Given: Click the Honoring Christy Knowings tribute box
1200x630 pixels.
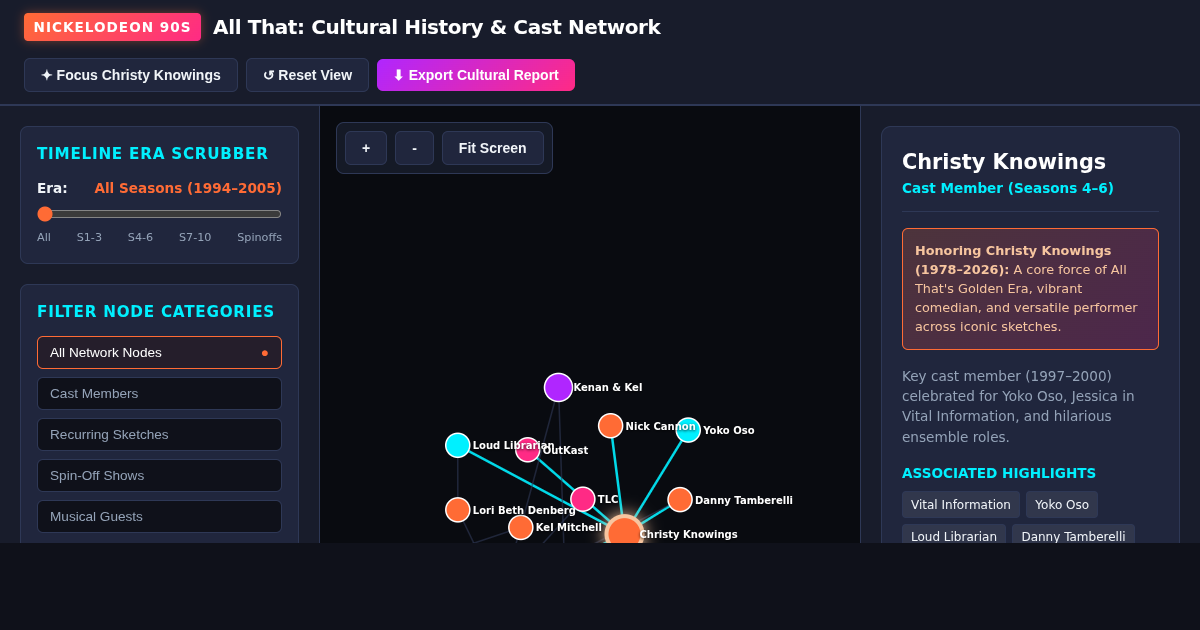Looking at the screenshot, I should (1030, 289).
